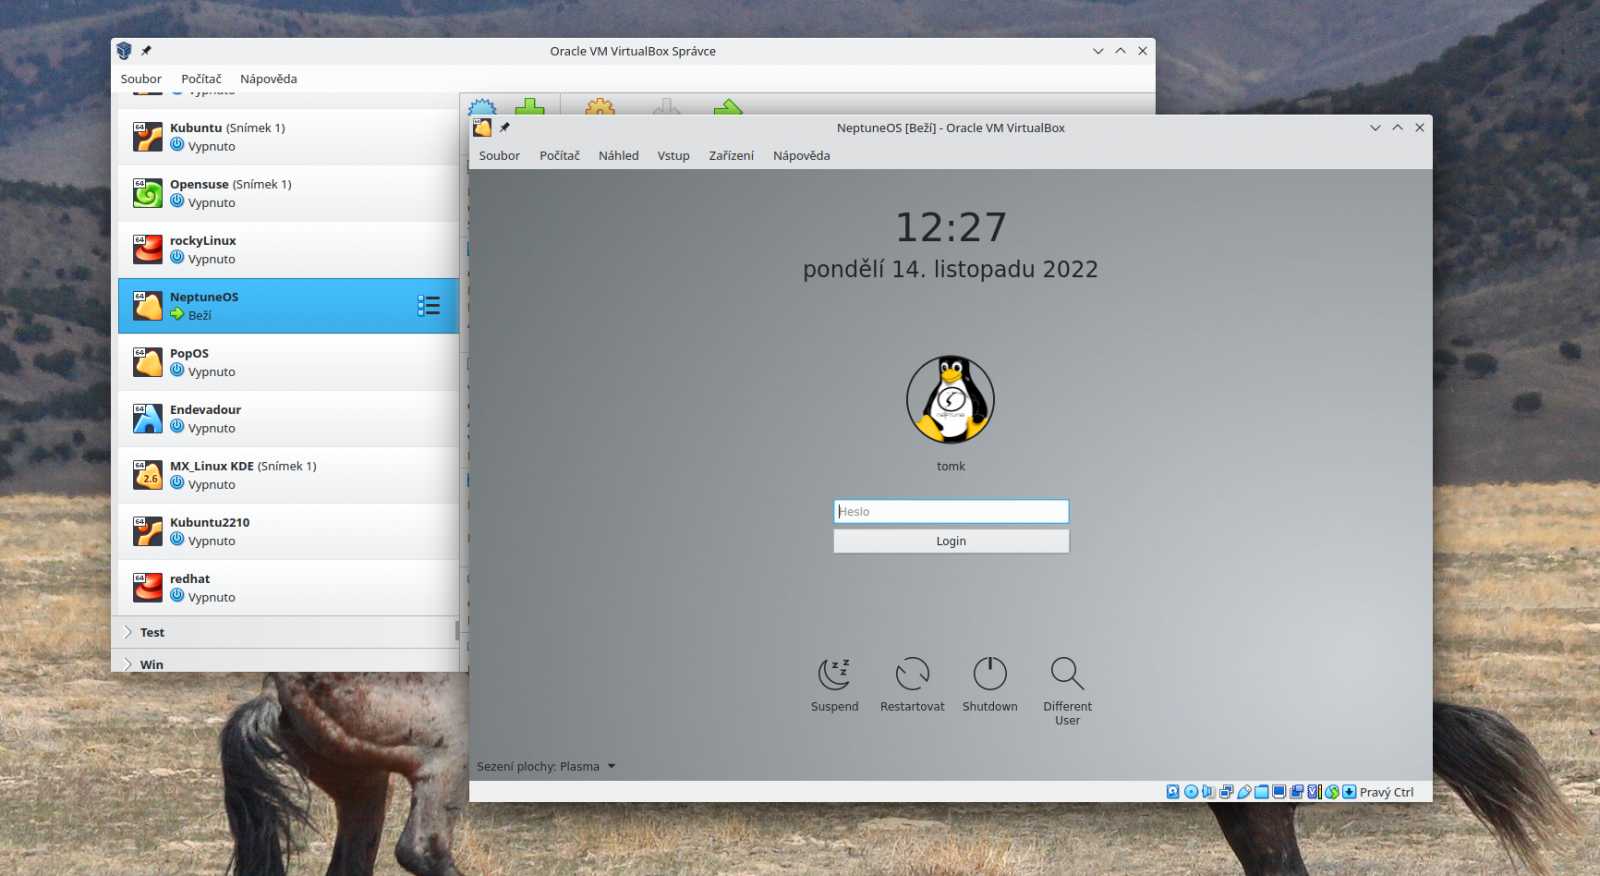This screenshot has height=876, width=1600.
Task: Click the Different User magnifier icon
Action: tap(1067, 673)
